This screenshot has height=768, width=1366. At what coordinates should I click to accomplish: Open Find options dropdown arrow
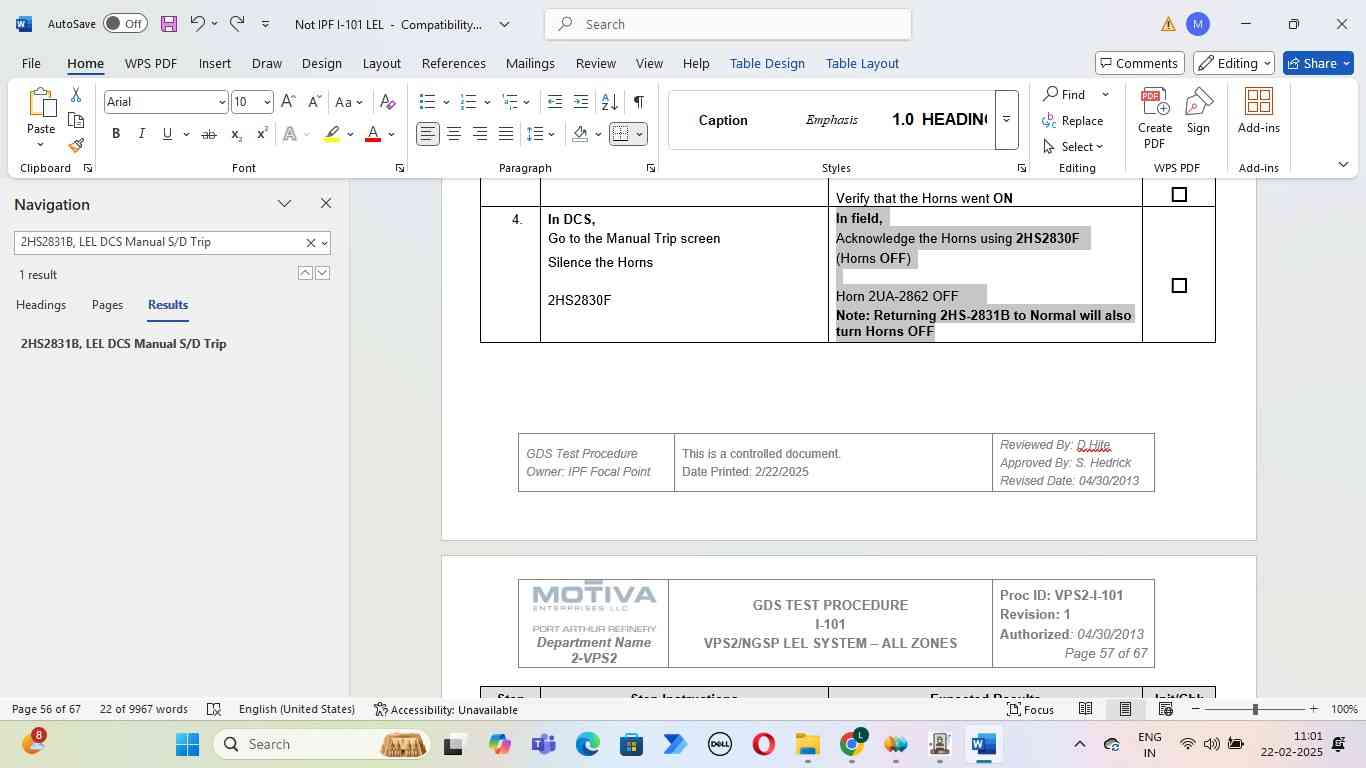pos(1105,94)
